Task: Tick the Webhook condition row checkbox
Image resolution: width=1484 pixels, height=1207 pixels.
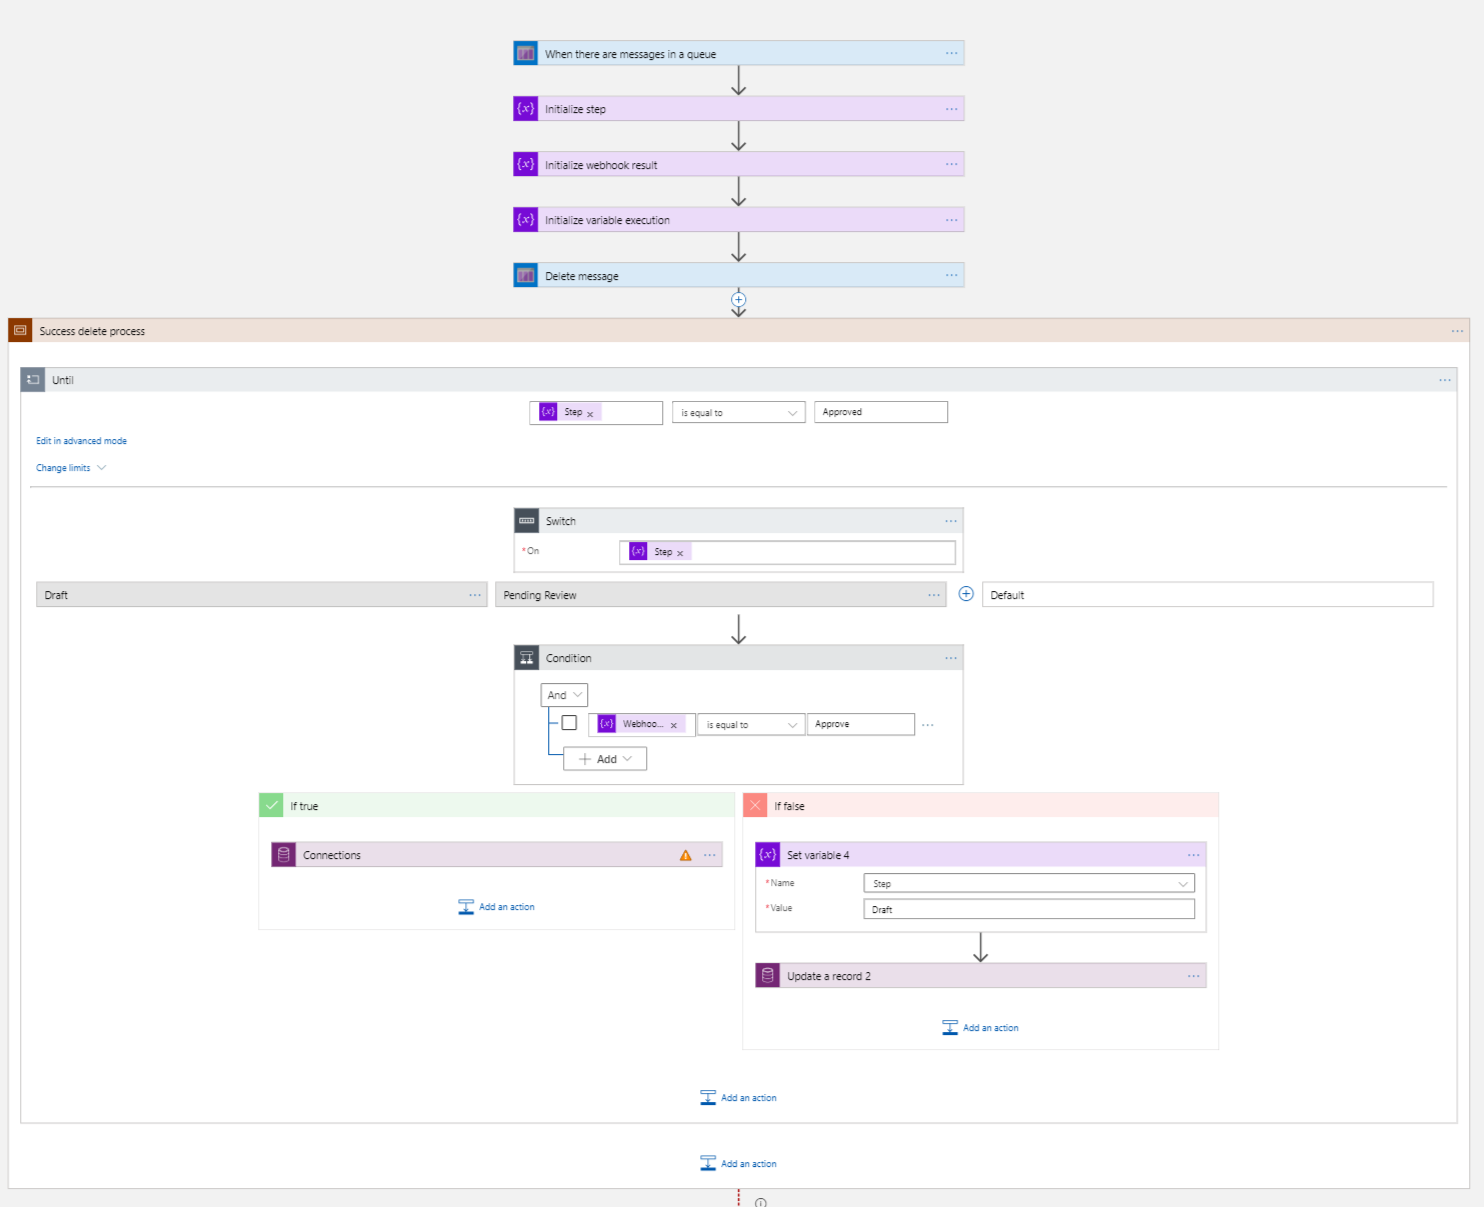Action: [x=569, y=723]
